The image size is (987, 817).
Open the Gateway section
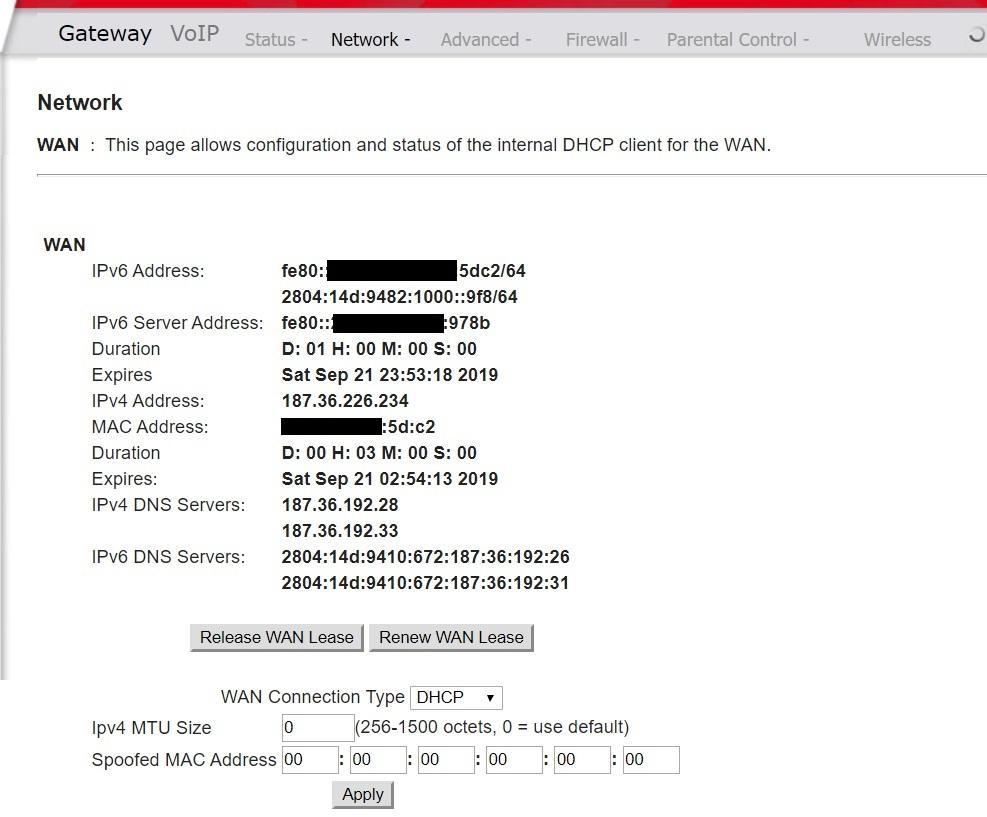(x=105, y=34)
